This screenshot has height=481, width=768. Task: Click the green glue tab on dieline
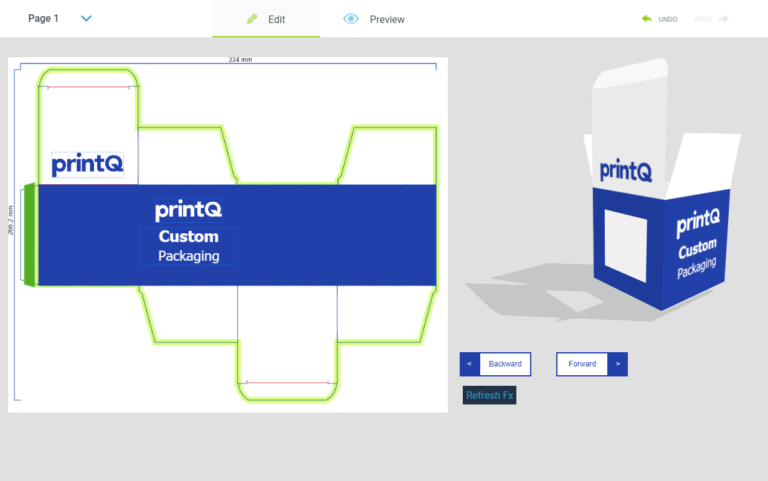point(29,235)
